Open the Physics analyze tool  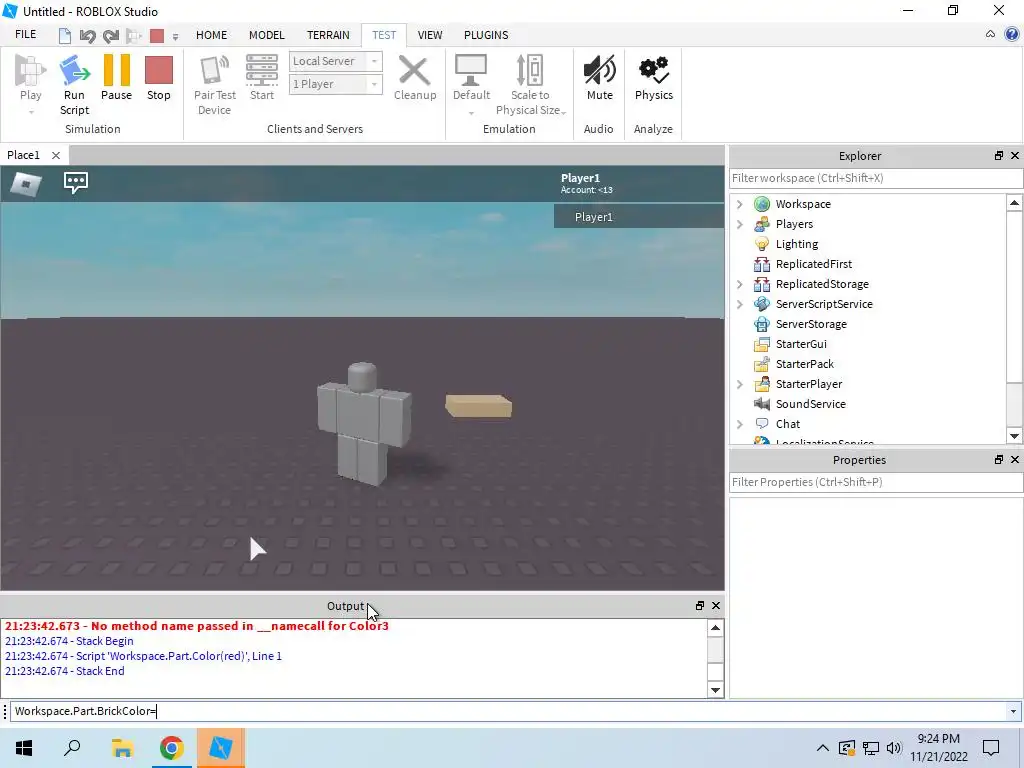pyautogui.click(x=654, y=78)
